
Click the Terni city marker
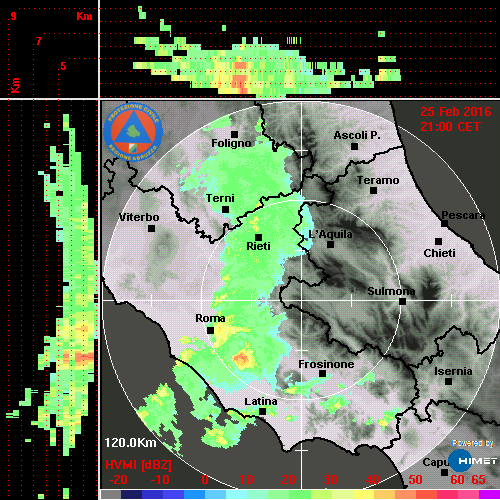pyautogui.click(x=226, y=209)
